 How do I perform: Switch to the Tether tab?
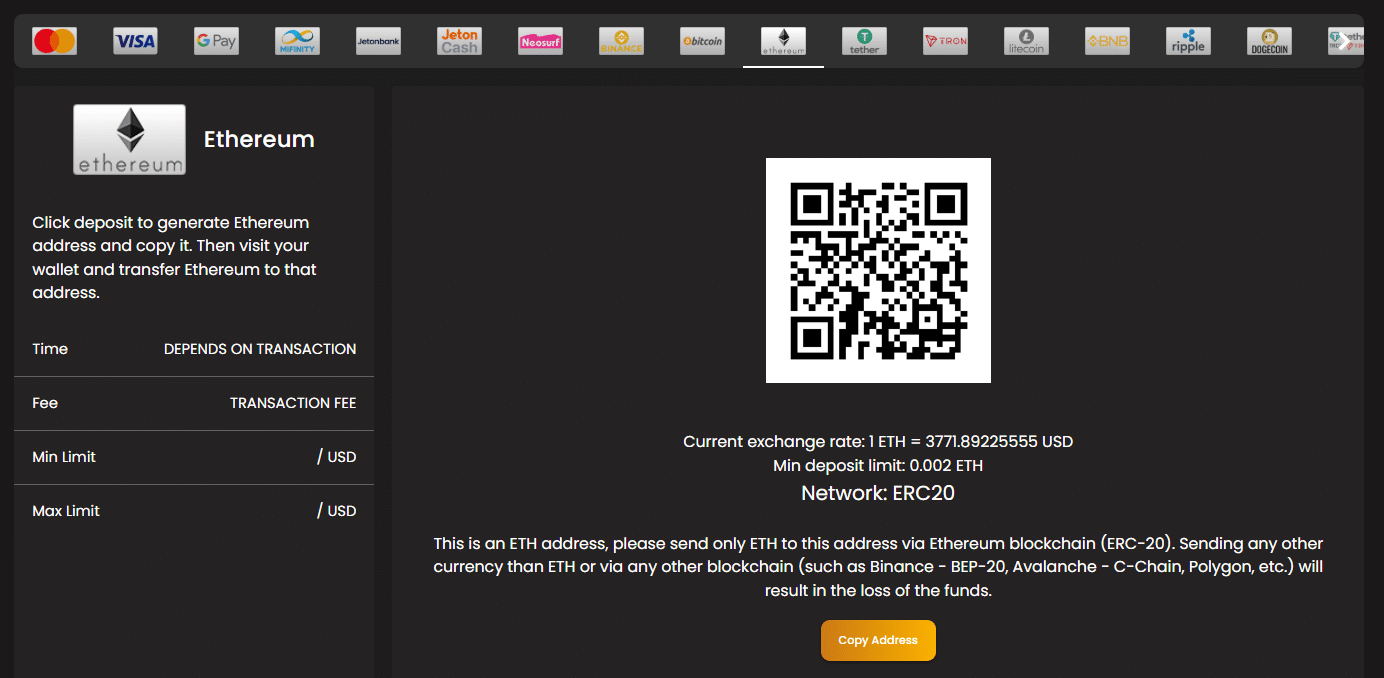pos(864,40)
